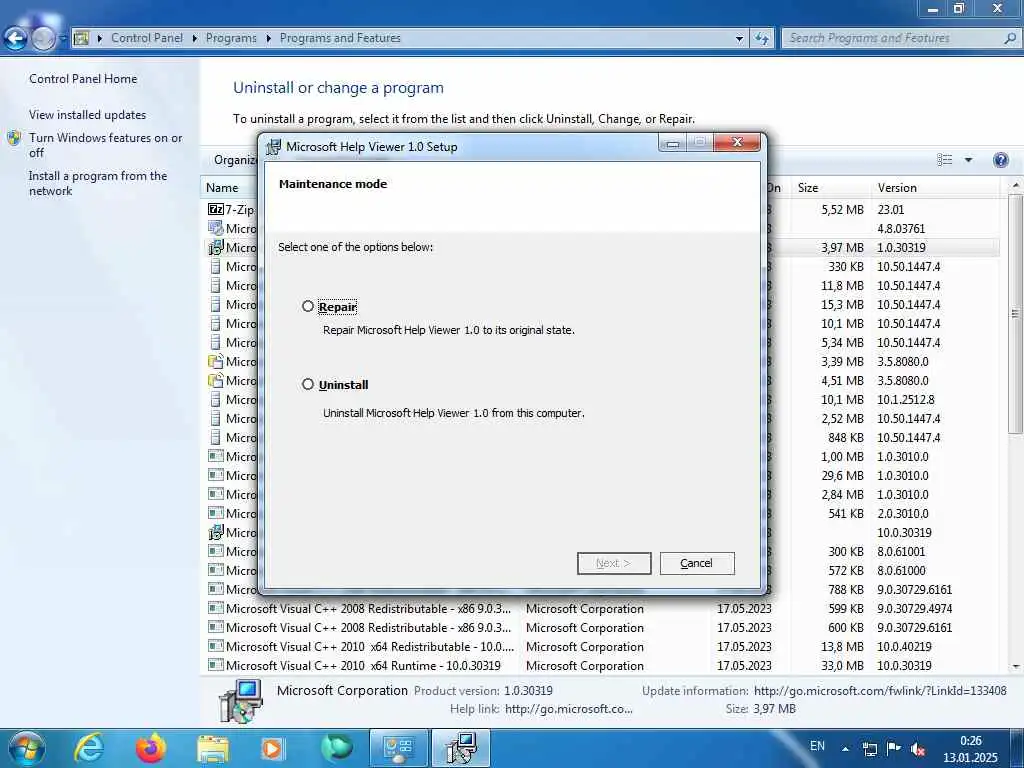Click the Action Center flag icon
Viewport: 1024px width, 768px height.
click(894, 748)
